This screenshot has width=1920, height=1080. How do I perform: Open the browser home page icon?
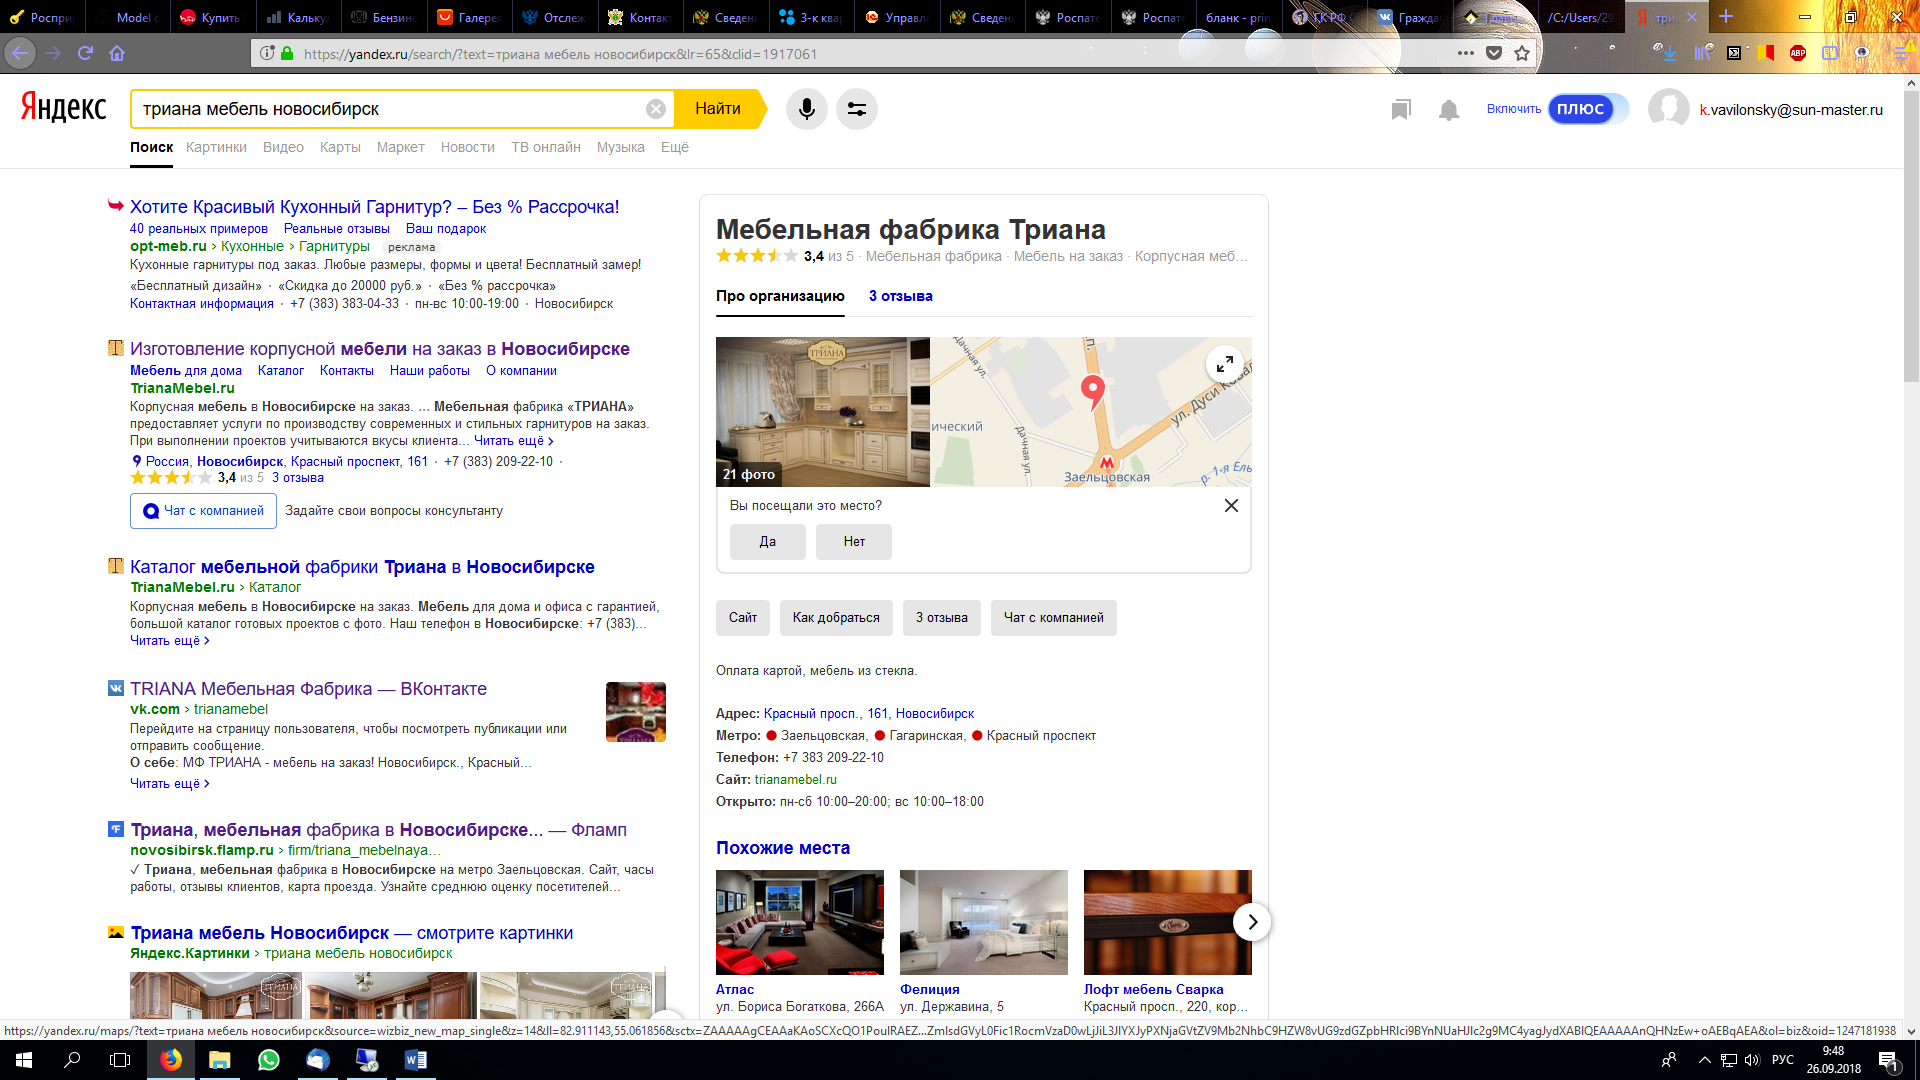(117, 53)
